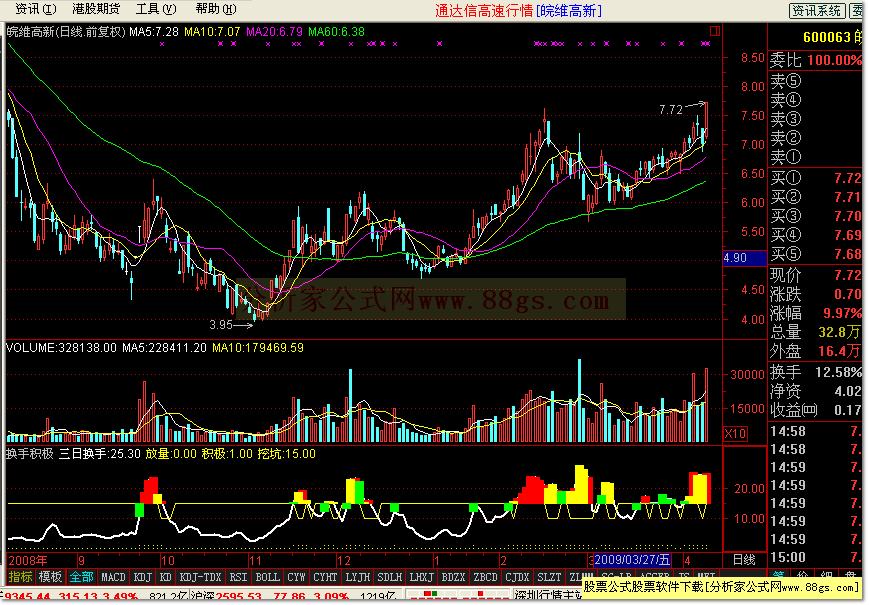Click the 现价 7.72 row
Viewport: 869px width, 605px height.
tap(815, 275)
